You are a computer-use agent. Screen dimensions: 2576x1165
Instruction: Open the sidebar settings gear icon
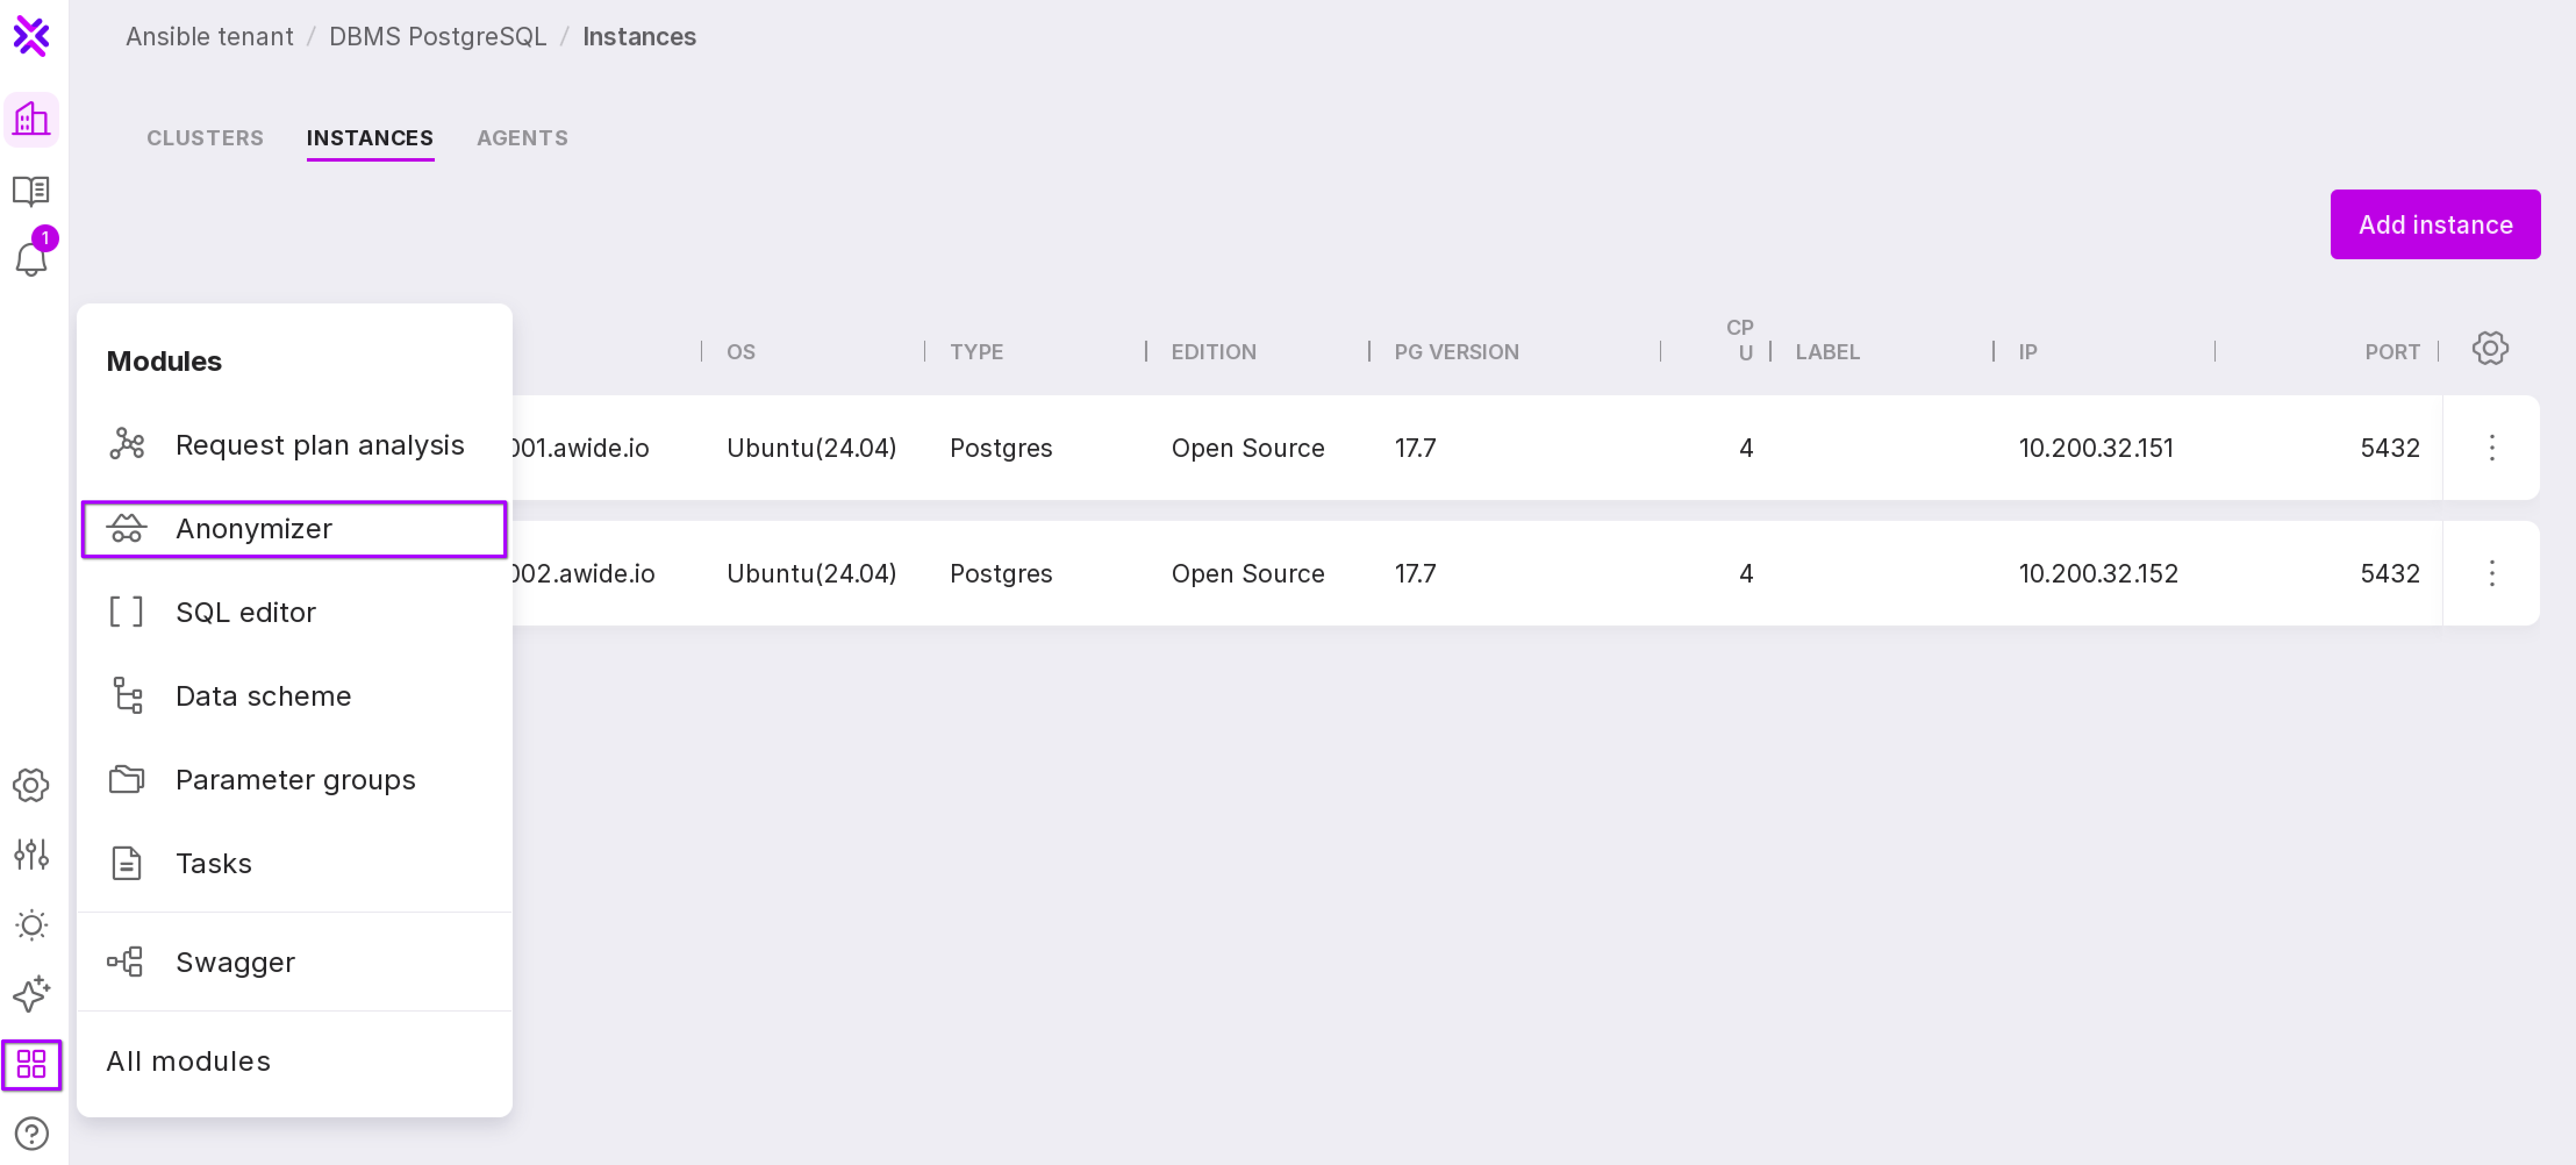(31, 786)
